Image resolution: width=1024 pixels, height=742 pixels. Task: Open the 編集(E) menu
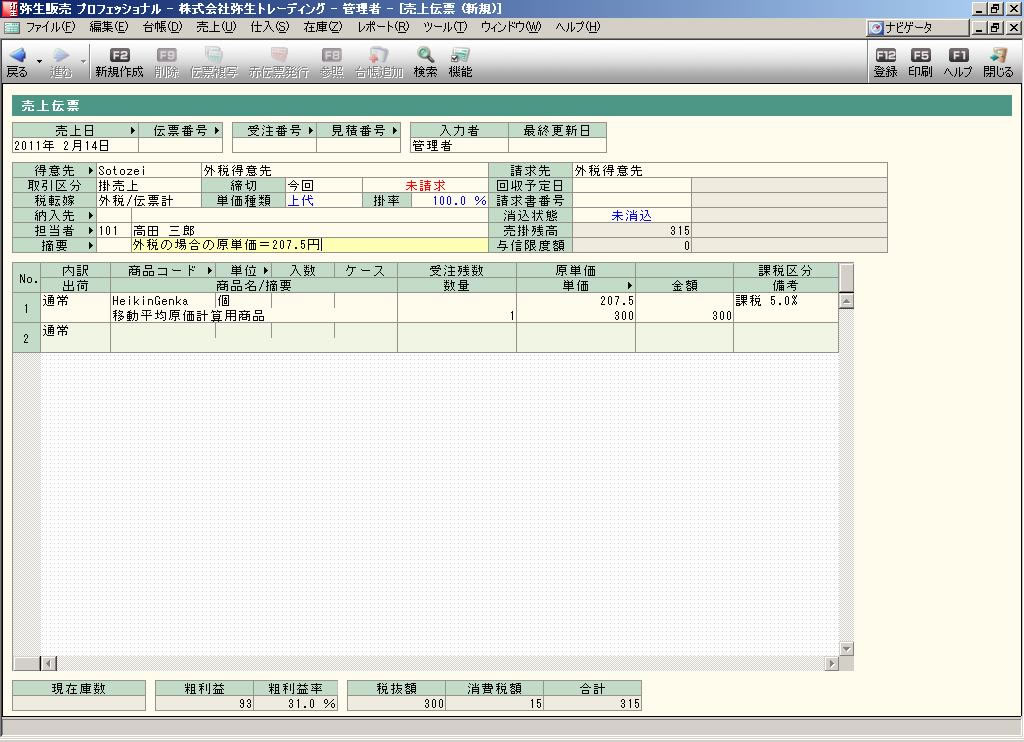108,27
